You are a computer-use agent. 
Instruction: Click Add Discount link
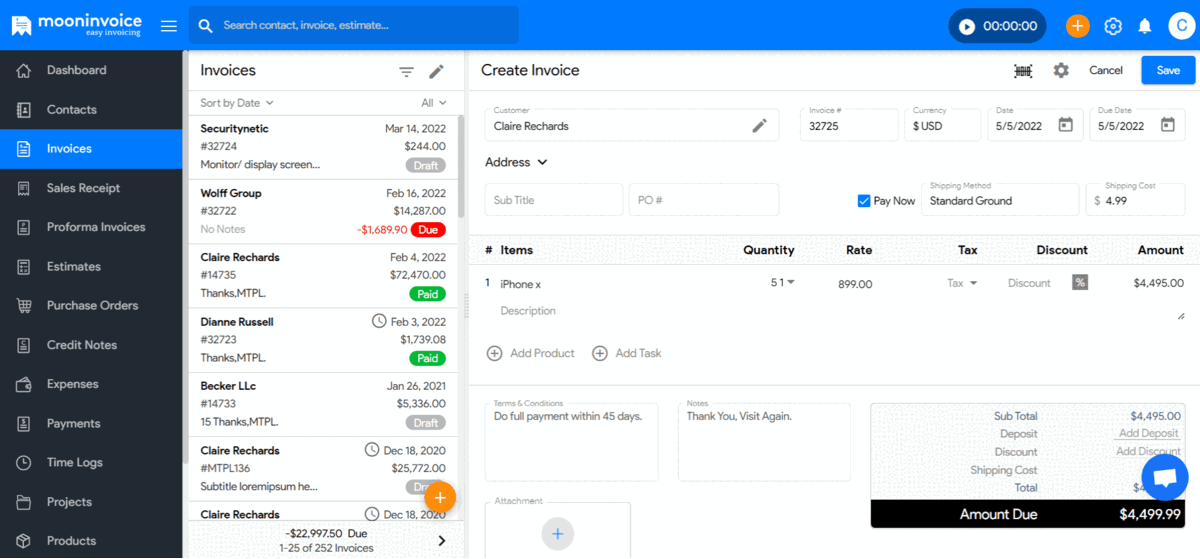click(1148, 451)
